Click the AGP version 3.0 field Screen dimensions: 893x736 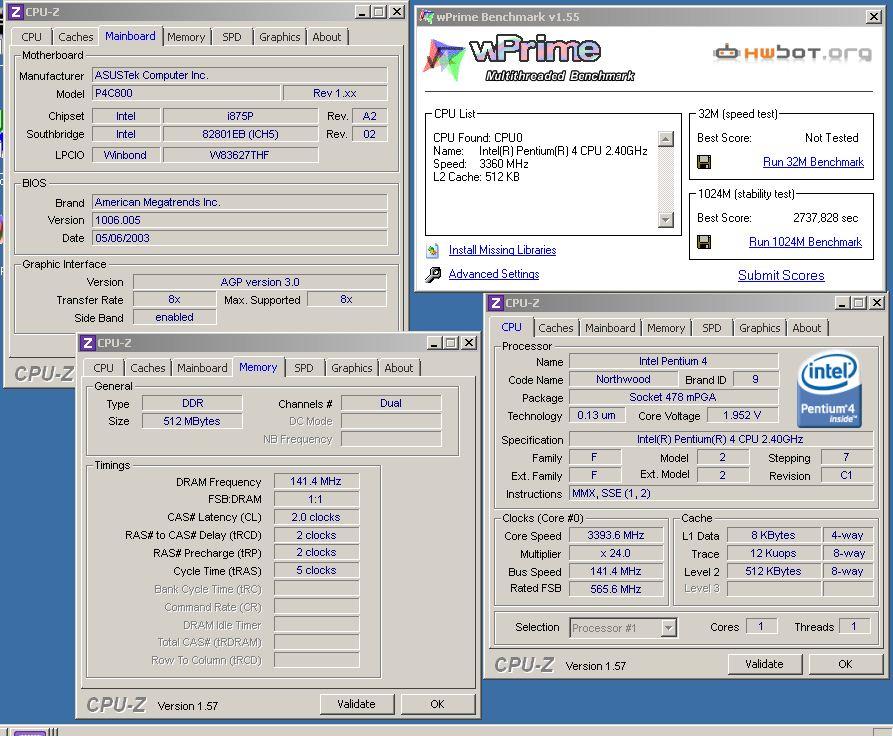click(x=260, y=282)
